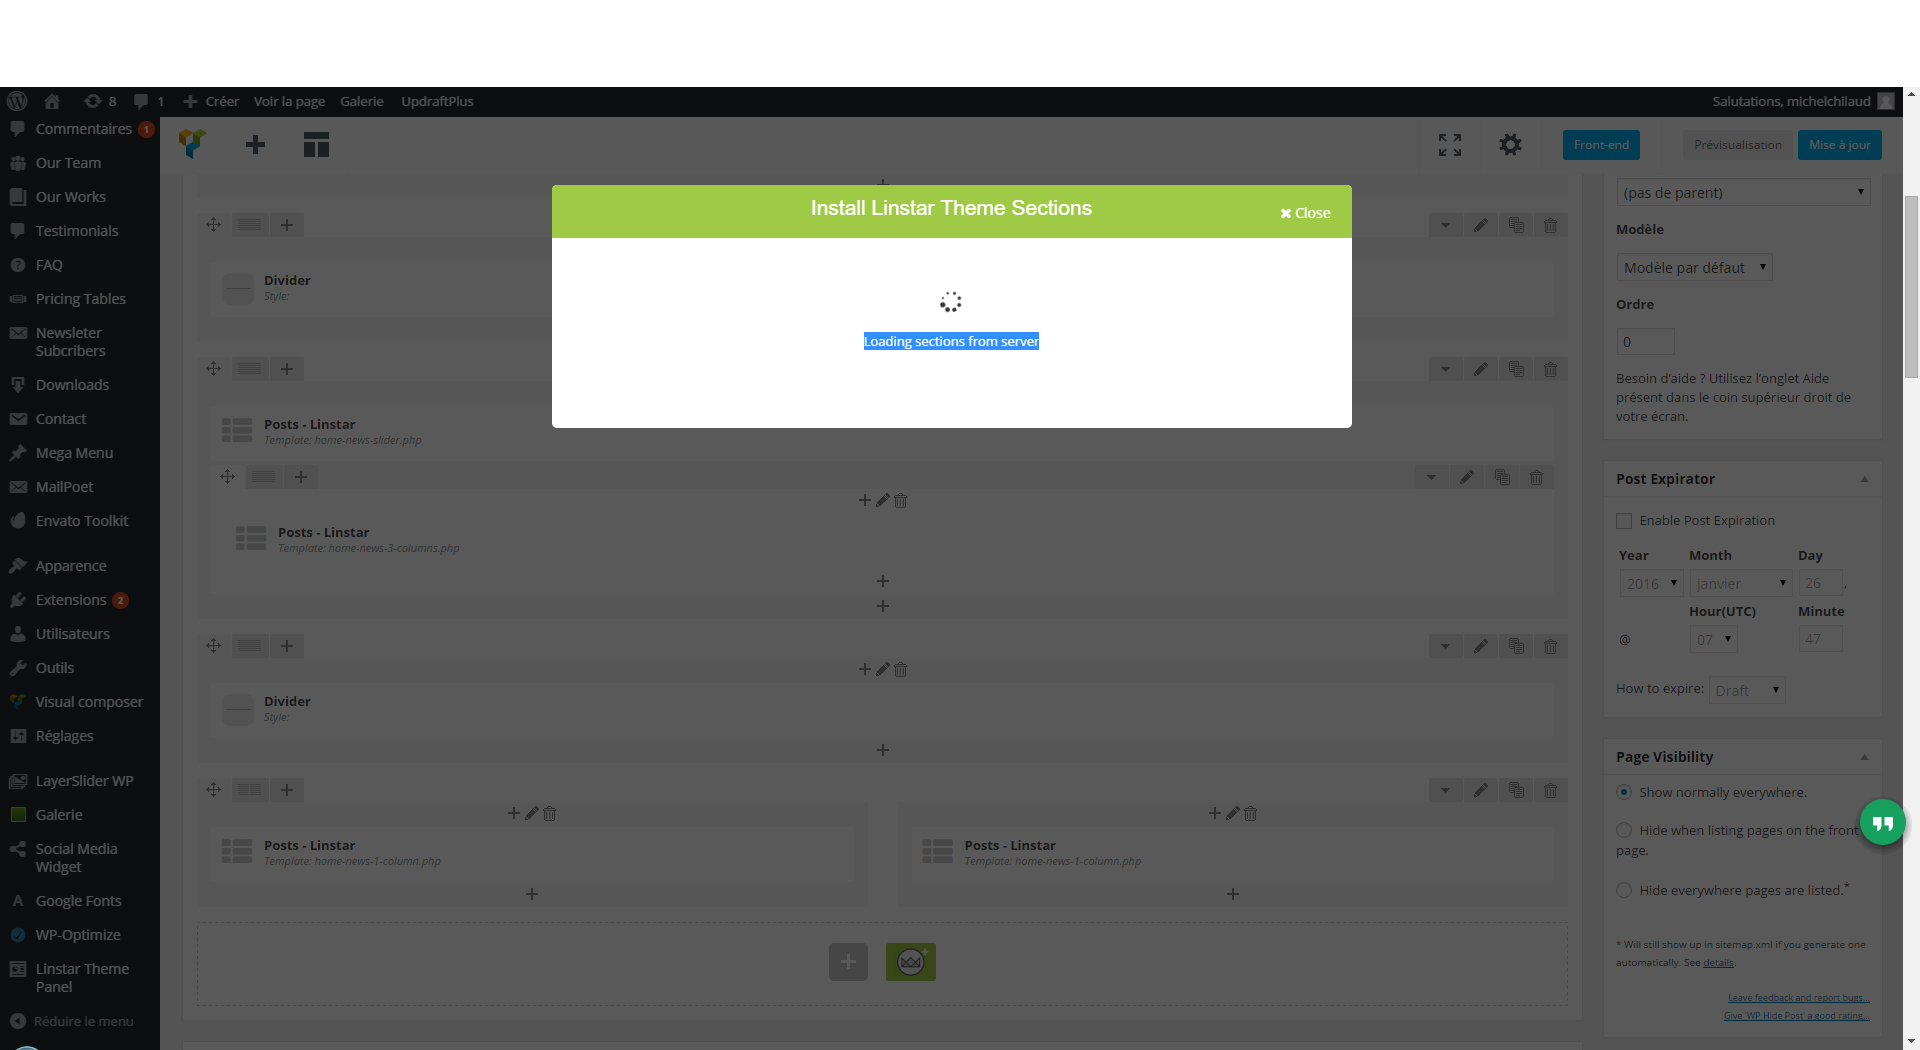This screenshot has height=1050, width=1920.
Task: Select Hide when listing pages on front page
Action: [x=1624, y=830]
